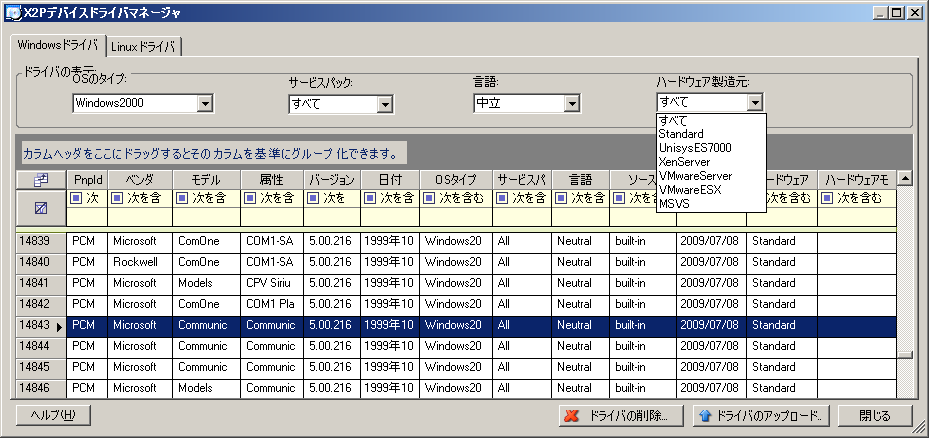Select row header 14841
This screenshot has width=929, height=438.
pos(41,283)
